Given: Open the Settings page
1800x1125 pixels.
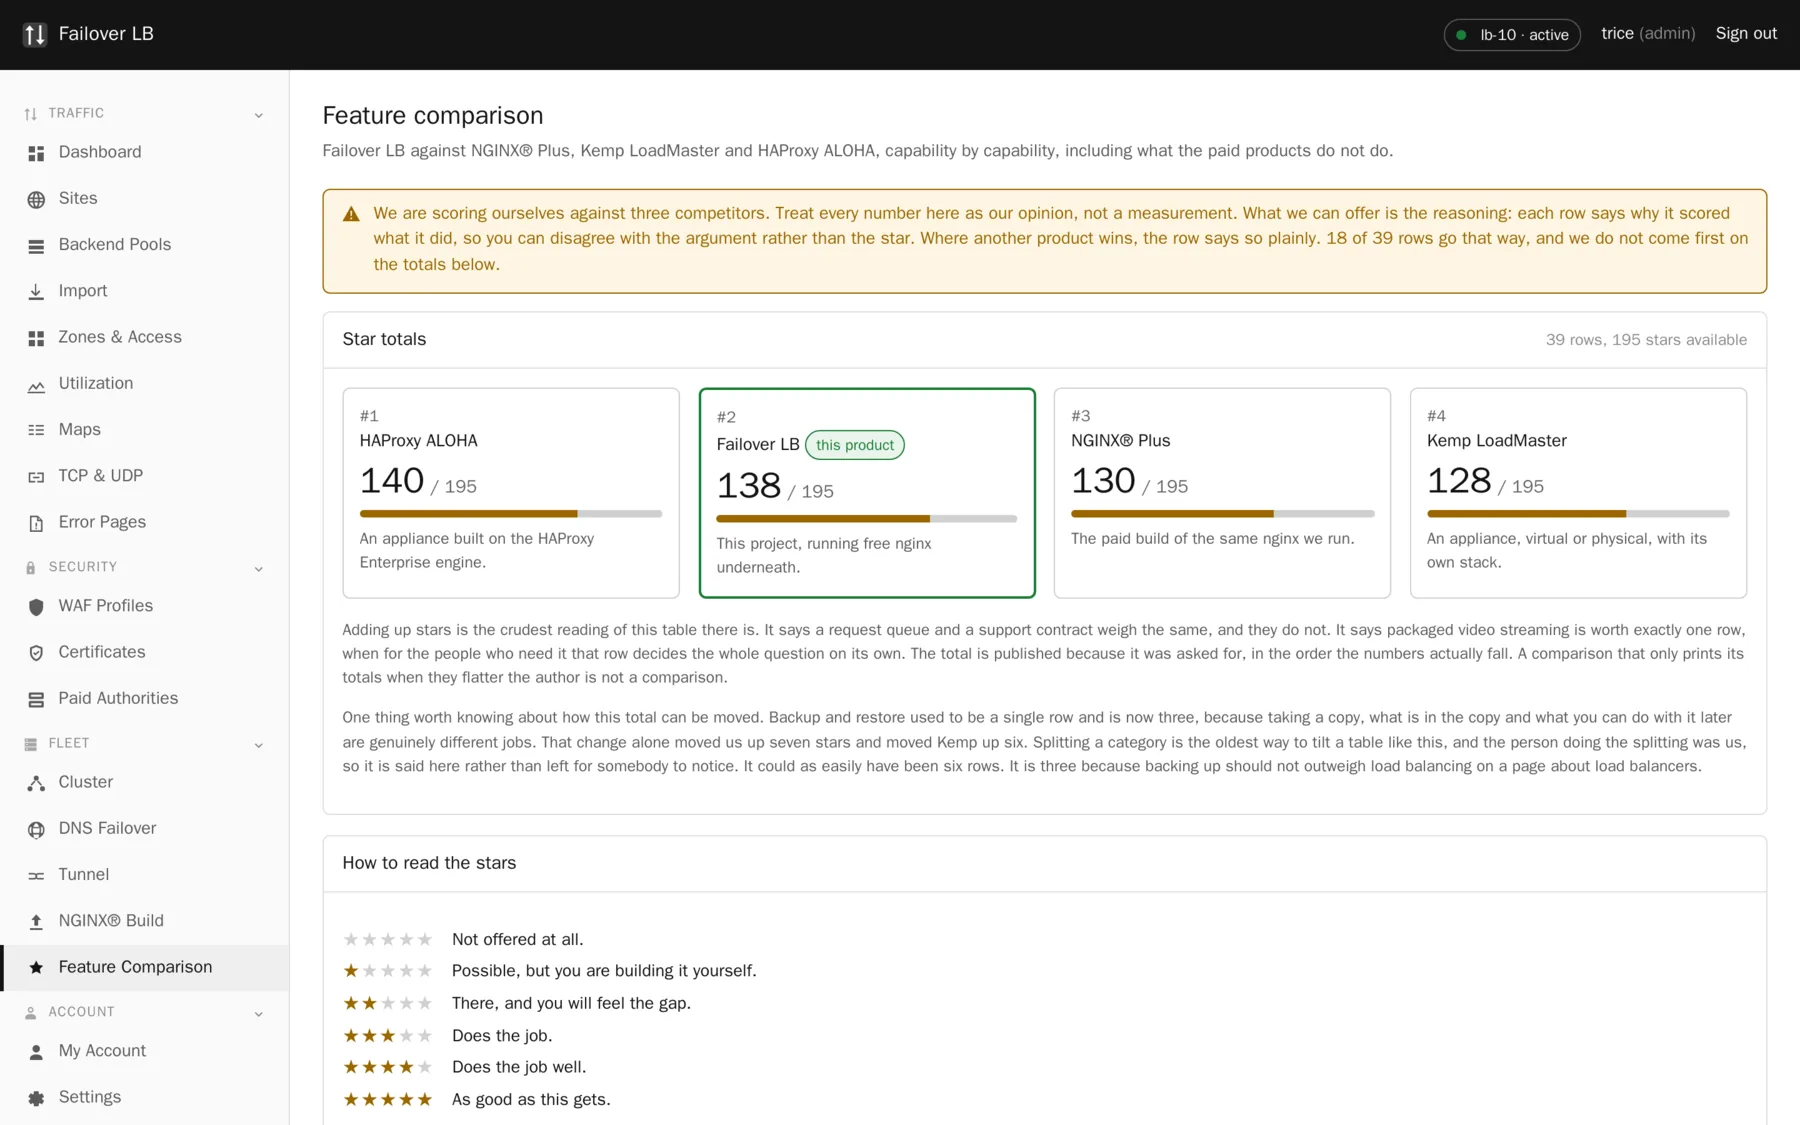Looking at the screenshot, I should click(x=145, y=1097).
